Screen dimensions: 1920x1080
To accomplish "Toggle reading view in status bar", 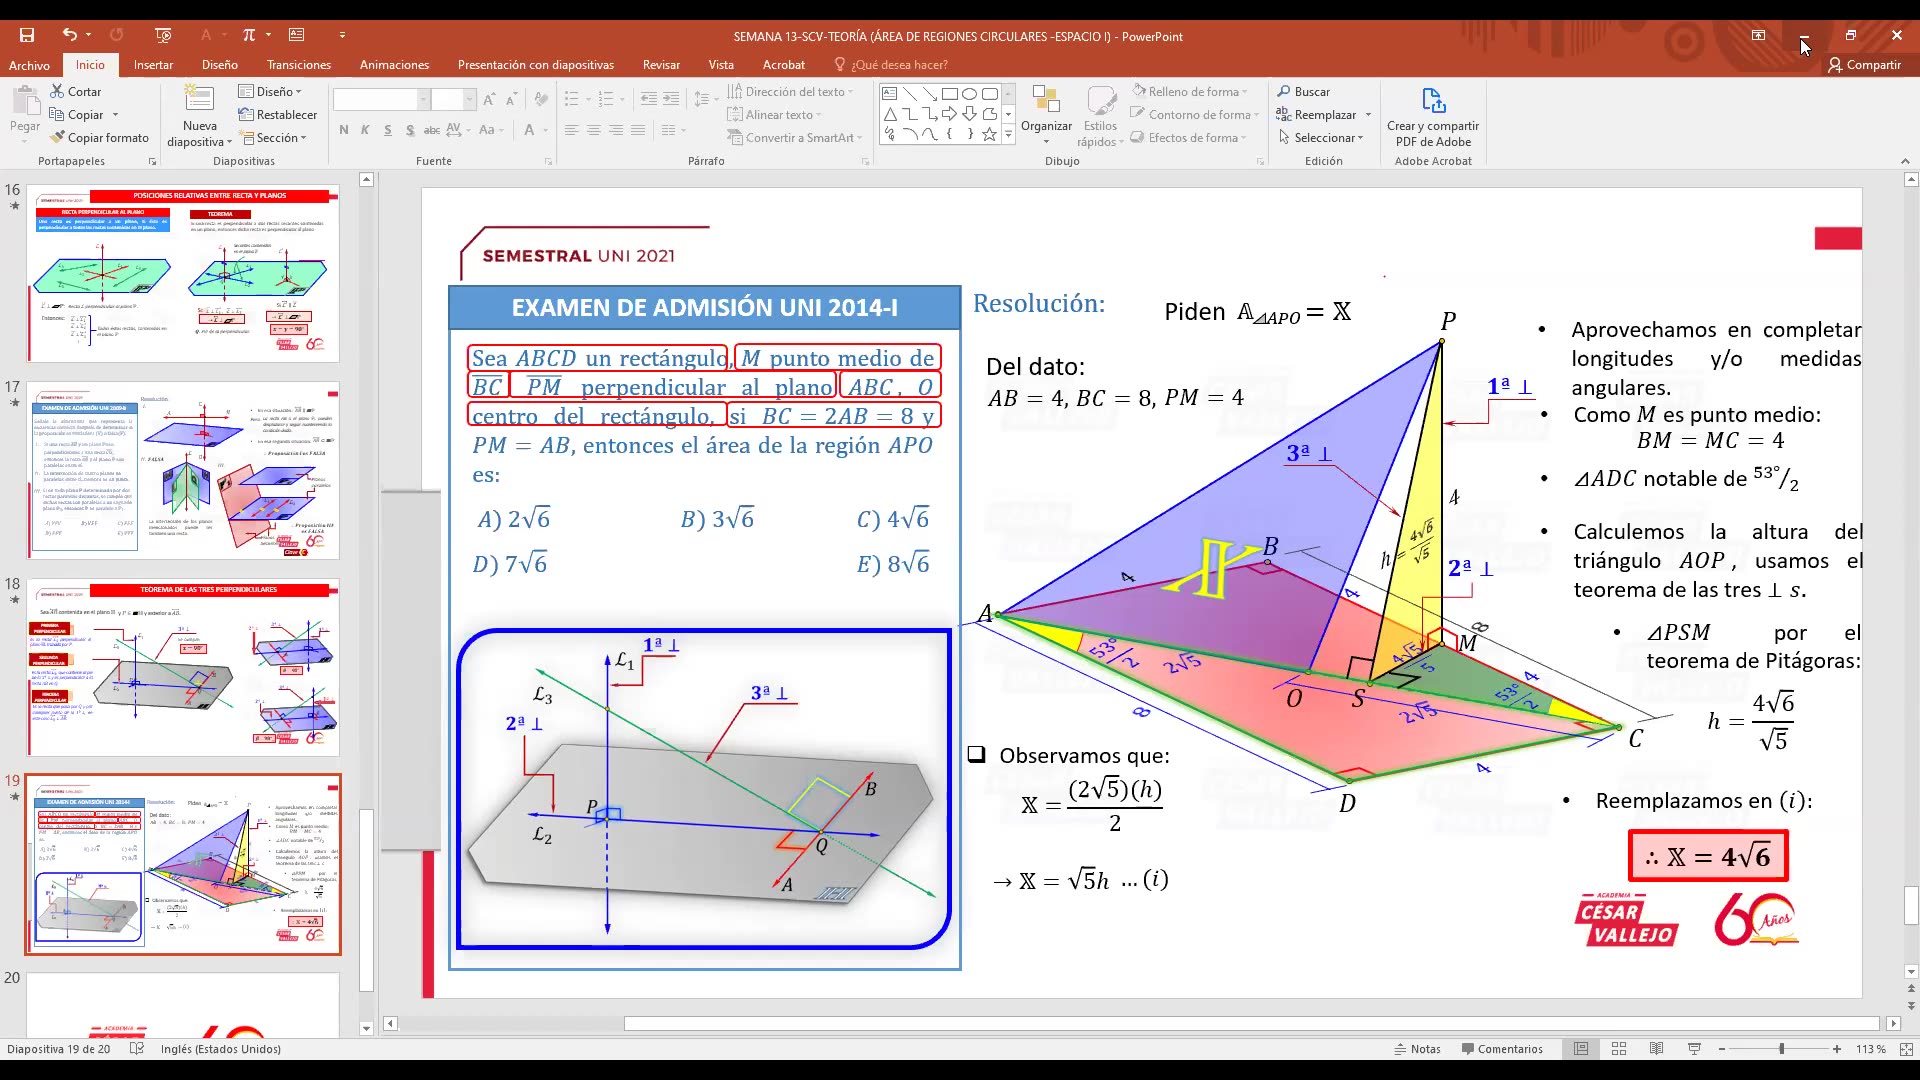I will pos(1656,1049).
